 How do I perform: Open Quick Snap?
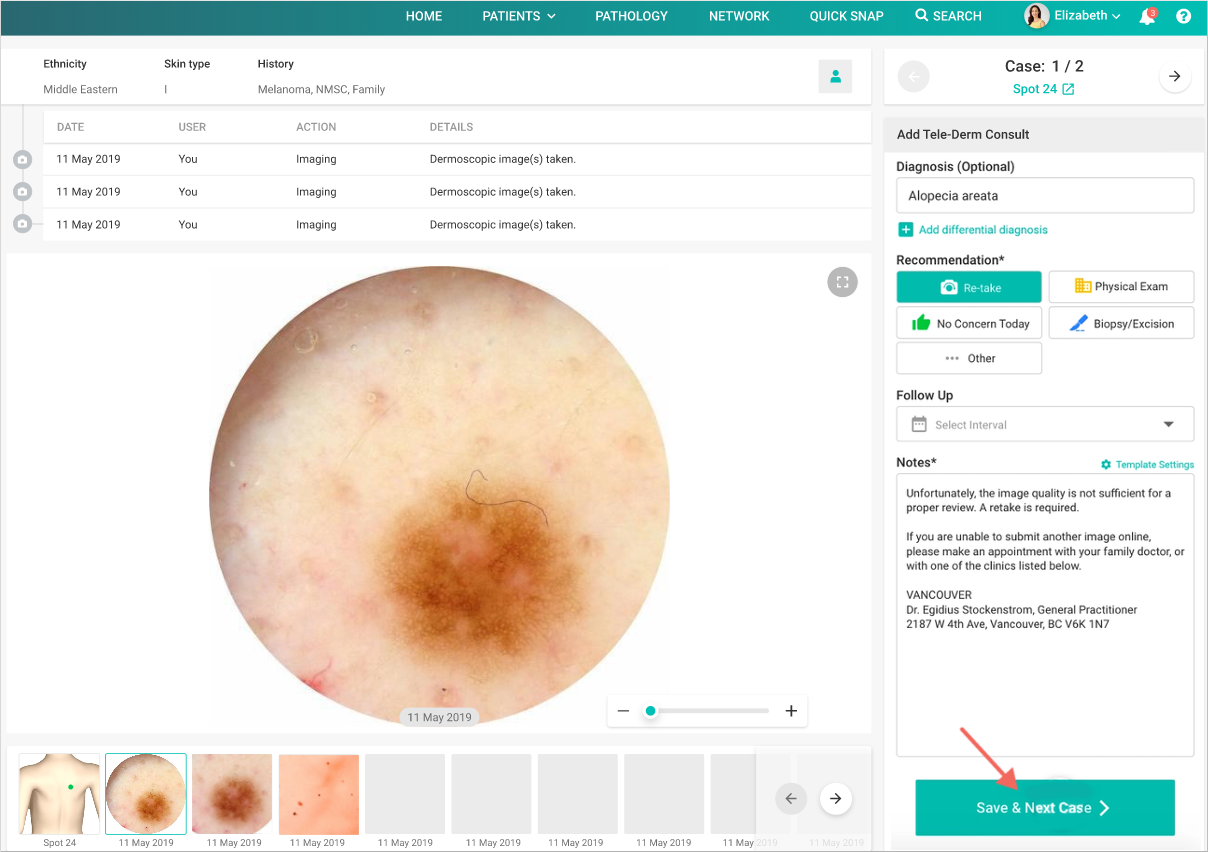(x=846, y=16)
